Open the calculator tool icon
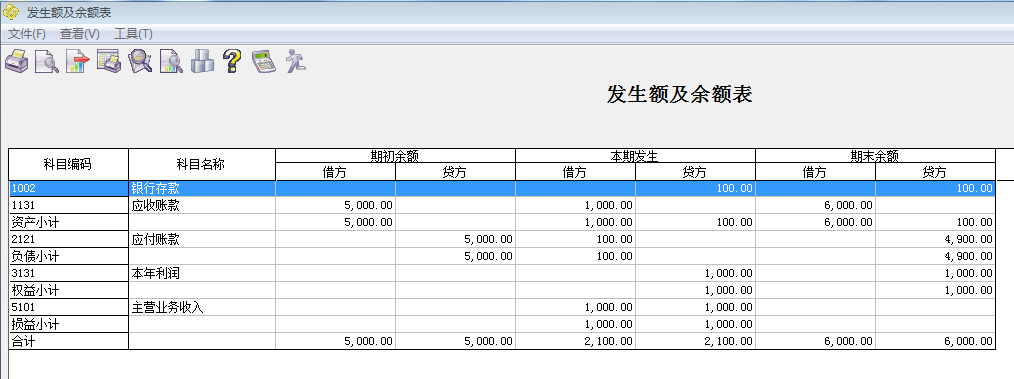This screenshot has height=379, width=1014. click(x=264, y=61)
